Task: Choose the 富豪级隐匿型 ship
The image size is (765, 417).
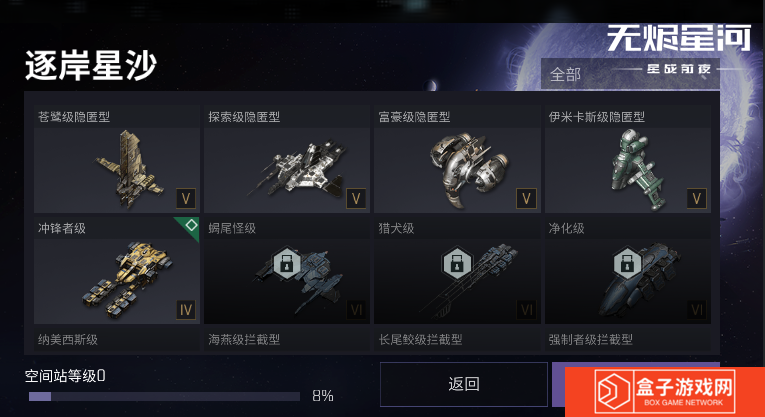Action: (457, 159)
